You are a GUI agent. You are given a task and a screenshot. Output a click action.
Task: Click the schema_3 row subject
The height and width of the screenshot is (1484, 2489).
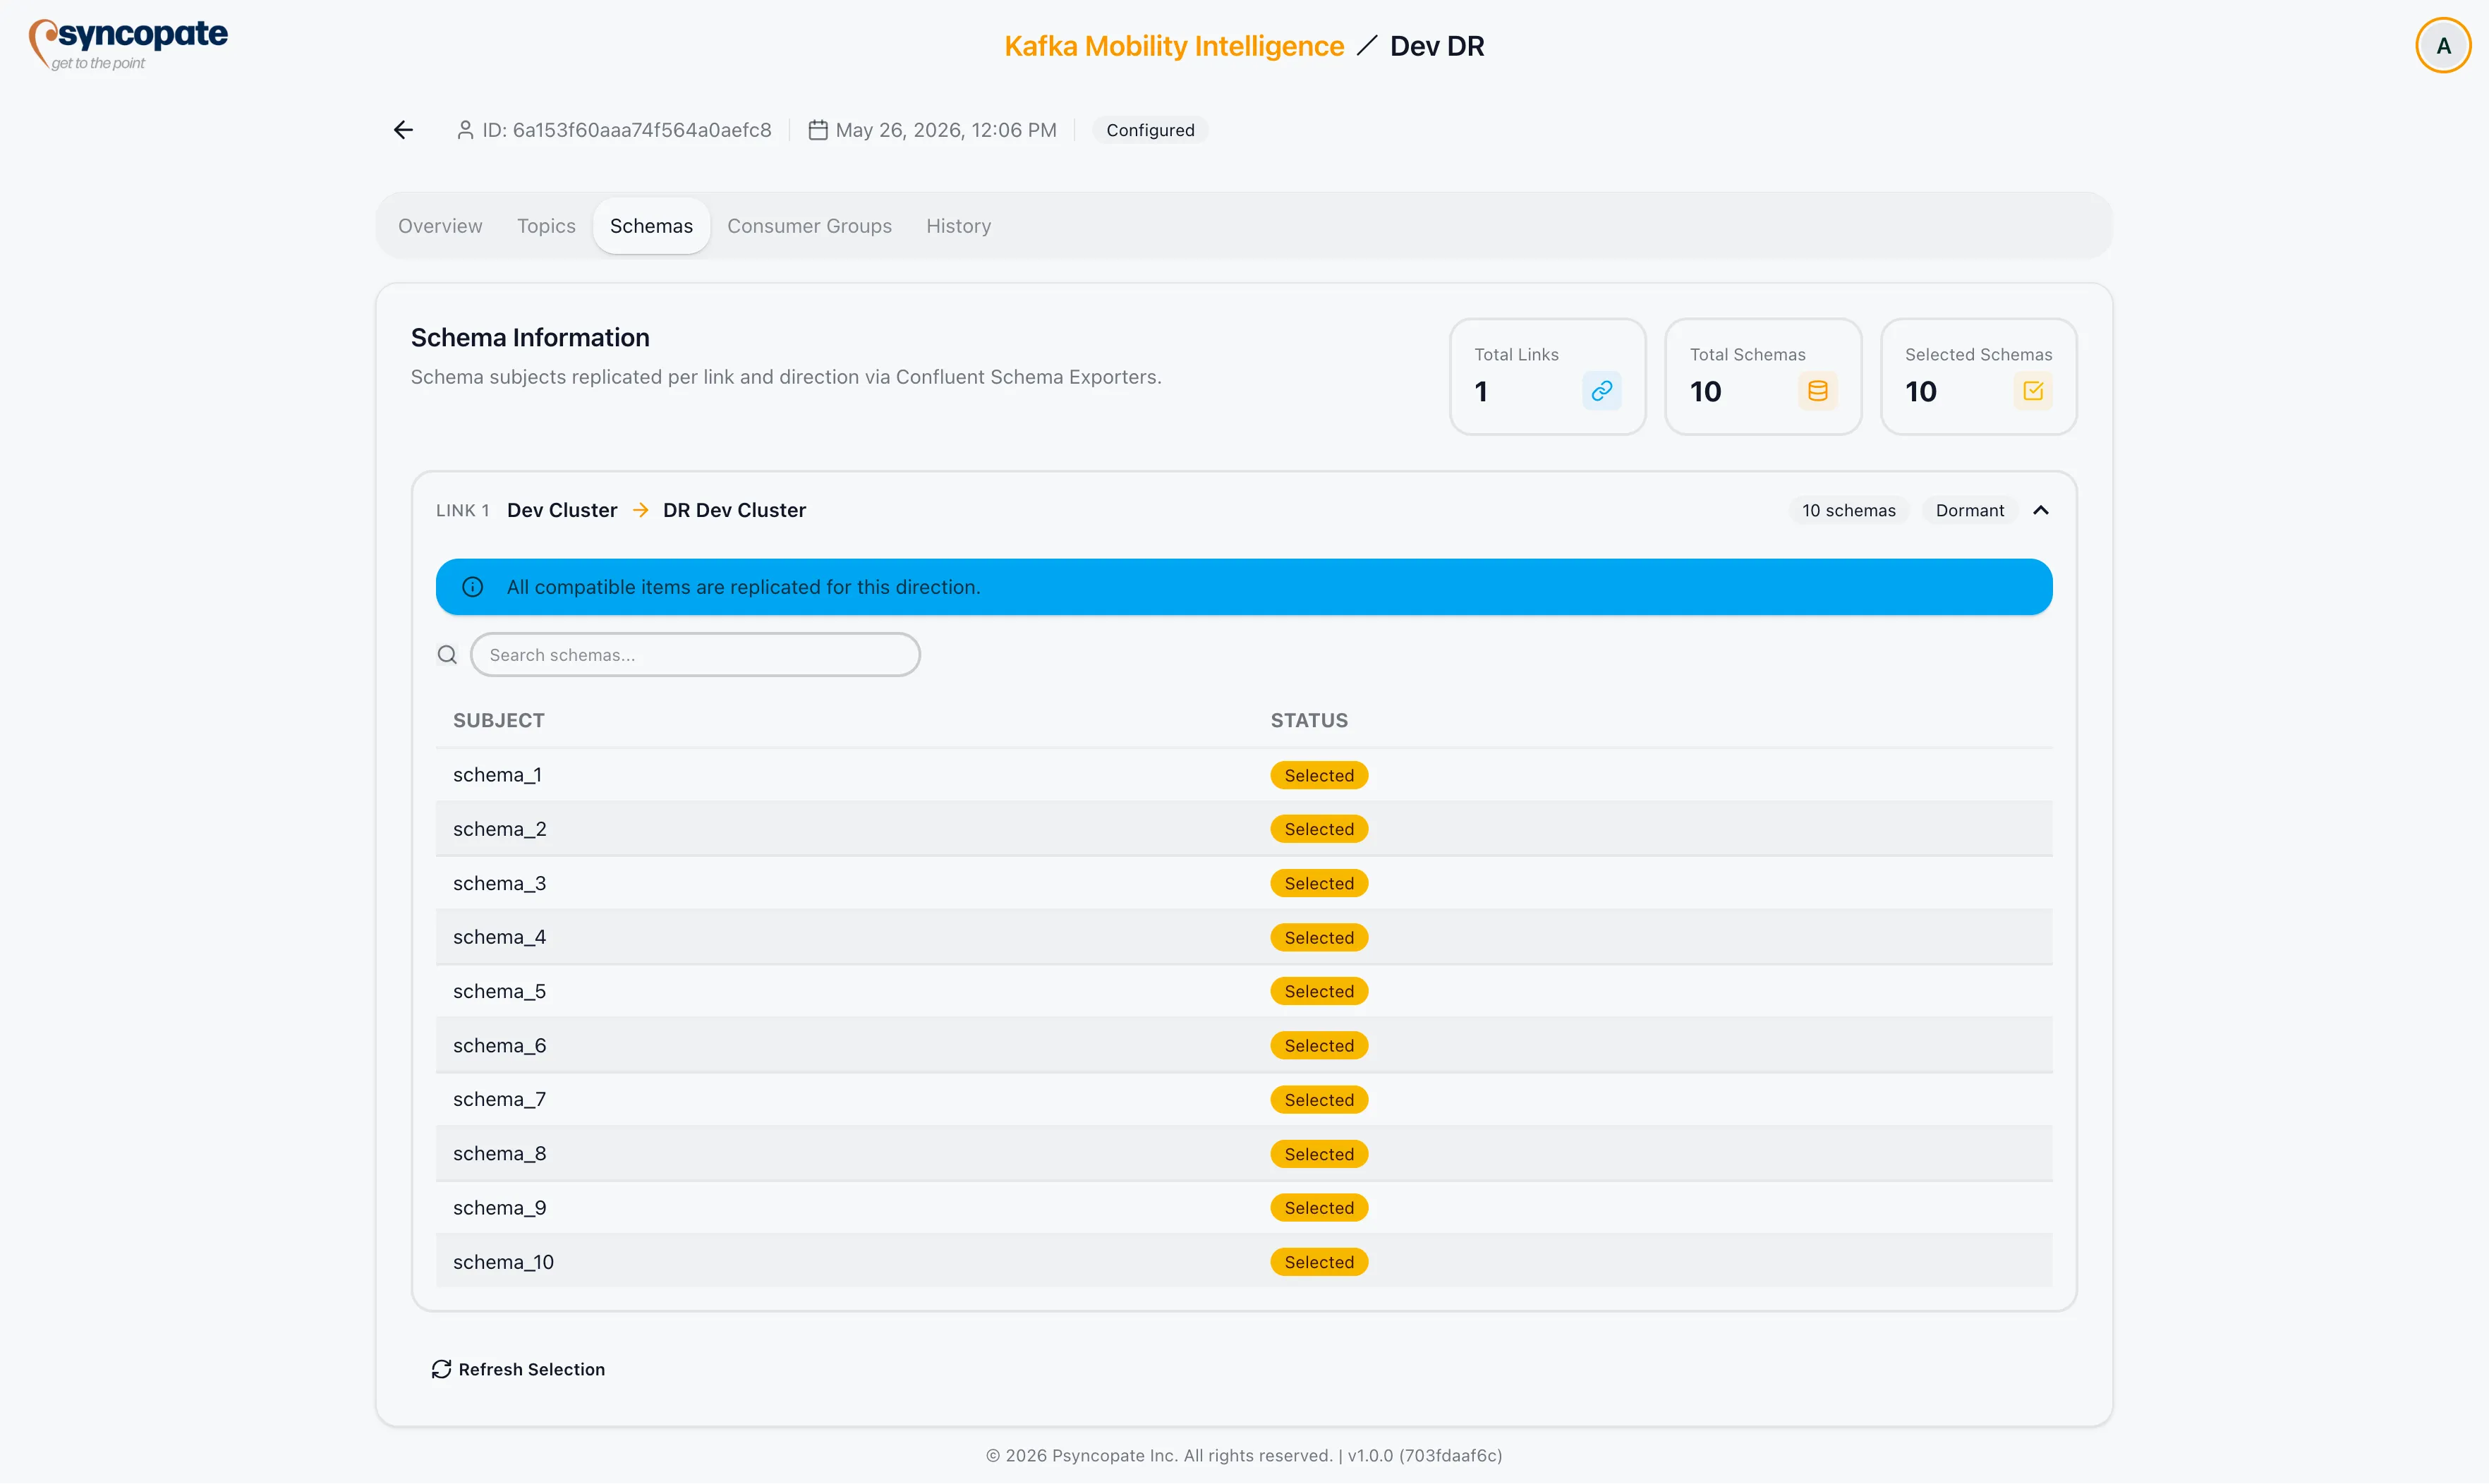coord(499,883)
